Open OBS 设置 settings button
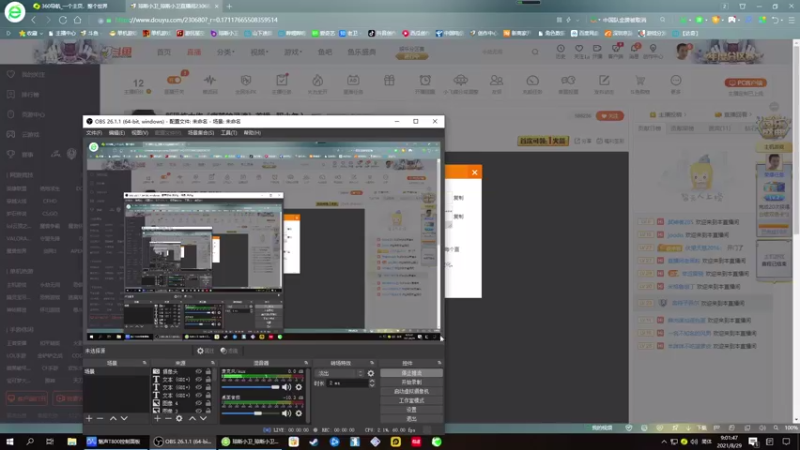 (411, 410)
